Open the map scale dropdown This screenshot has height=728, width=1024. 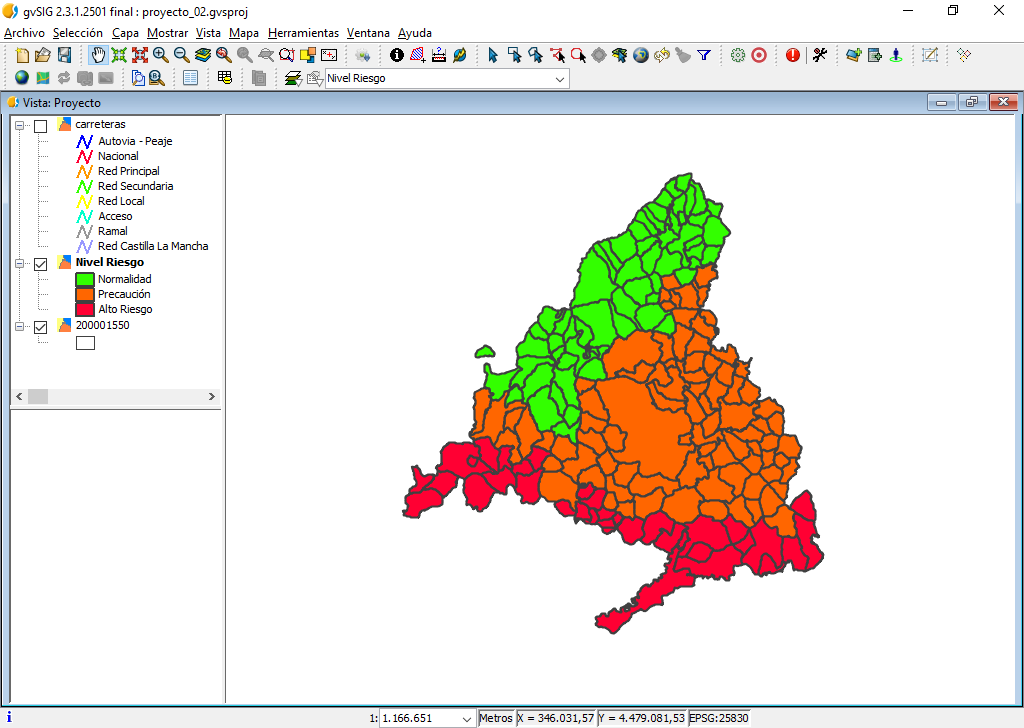[x=466, y=719]
